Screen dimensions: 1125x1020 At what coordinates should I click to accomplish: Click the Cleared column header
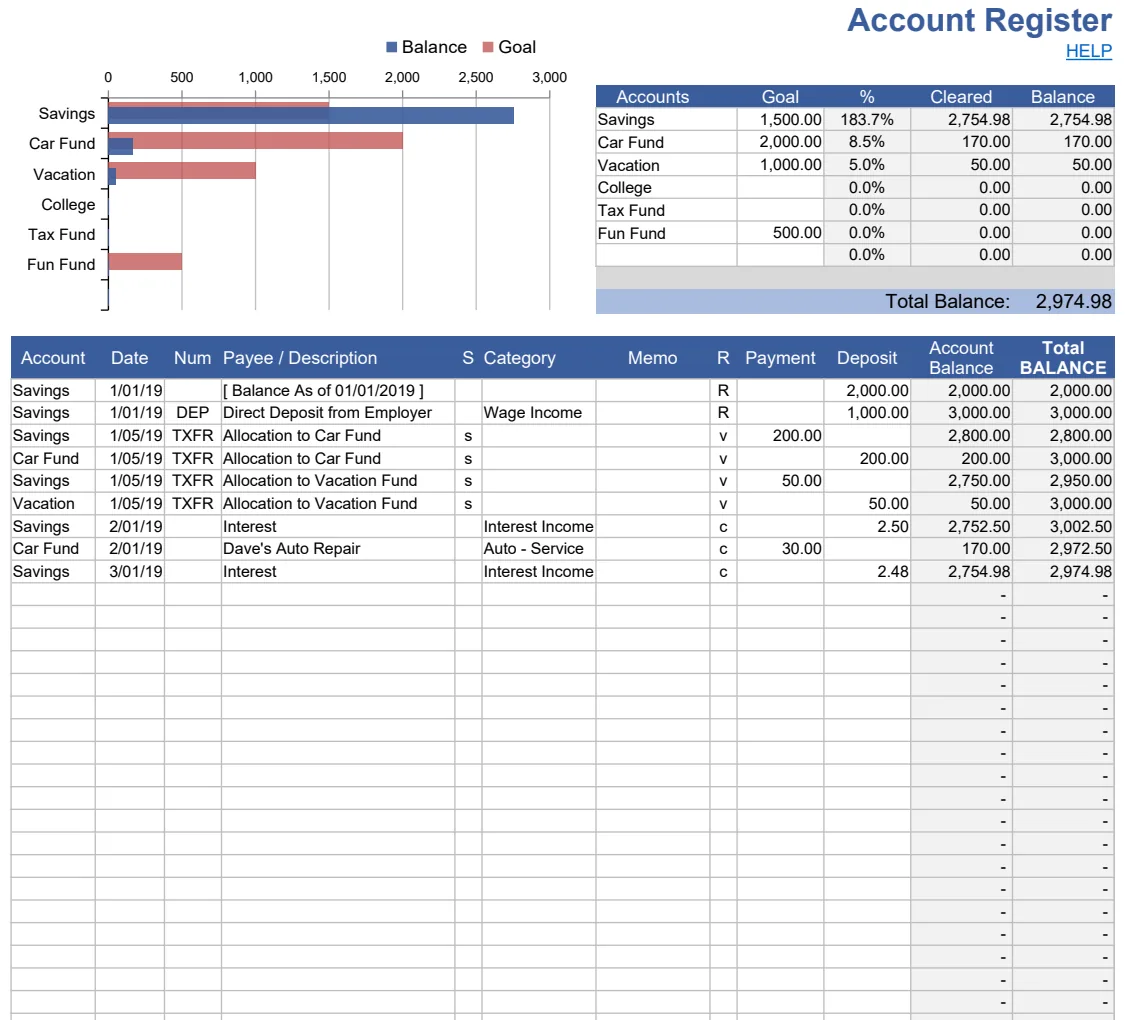click(961, 97)
